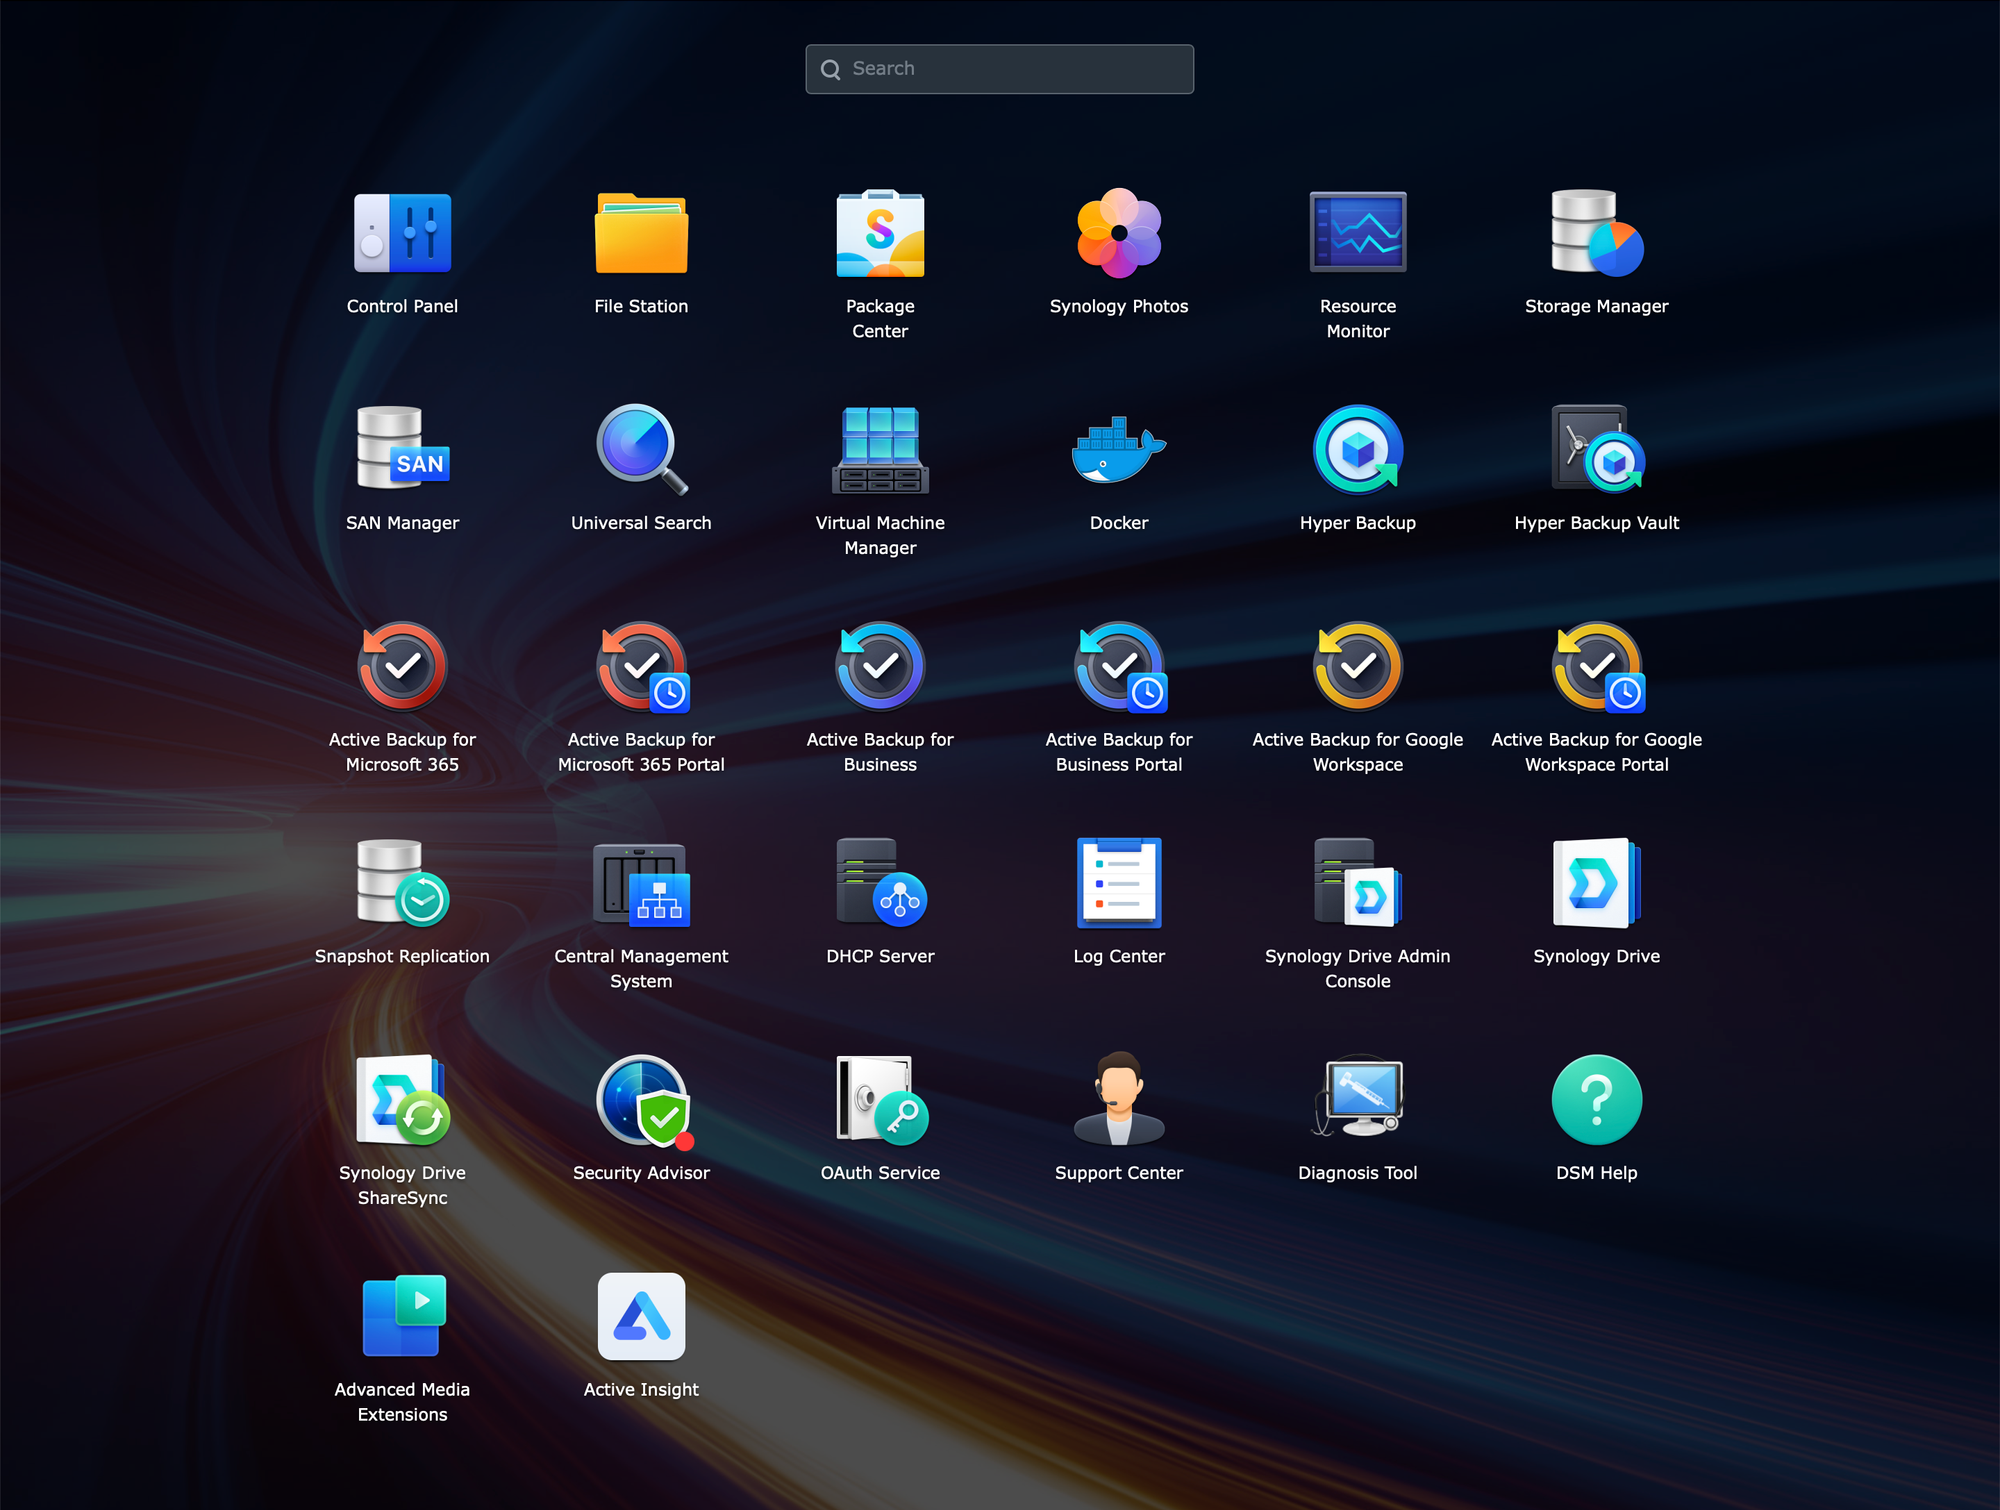
Task: Open Active Insight
Action: 641,1316
